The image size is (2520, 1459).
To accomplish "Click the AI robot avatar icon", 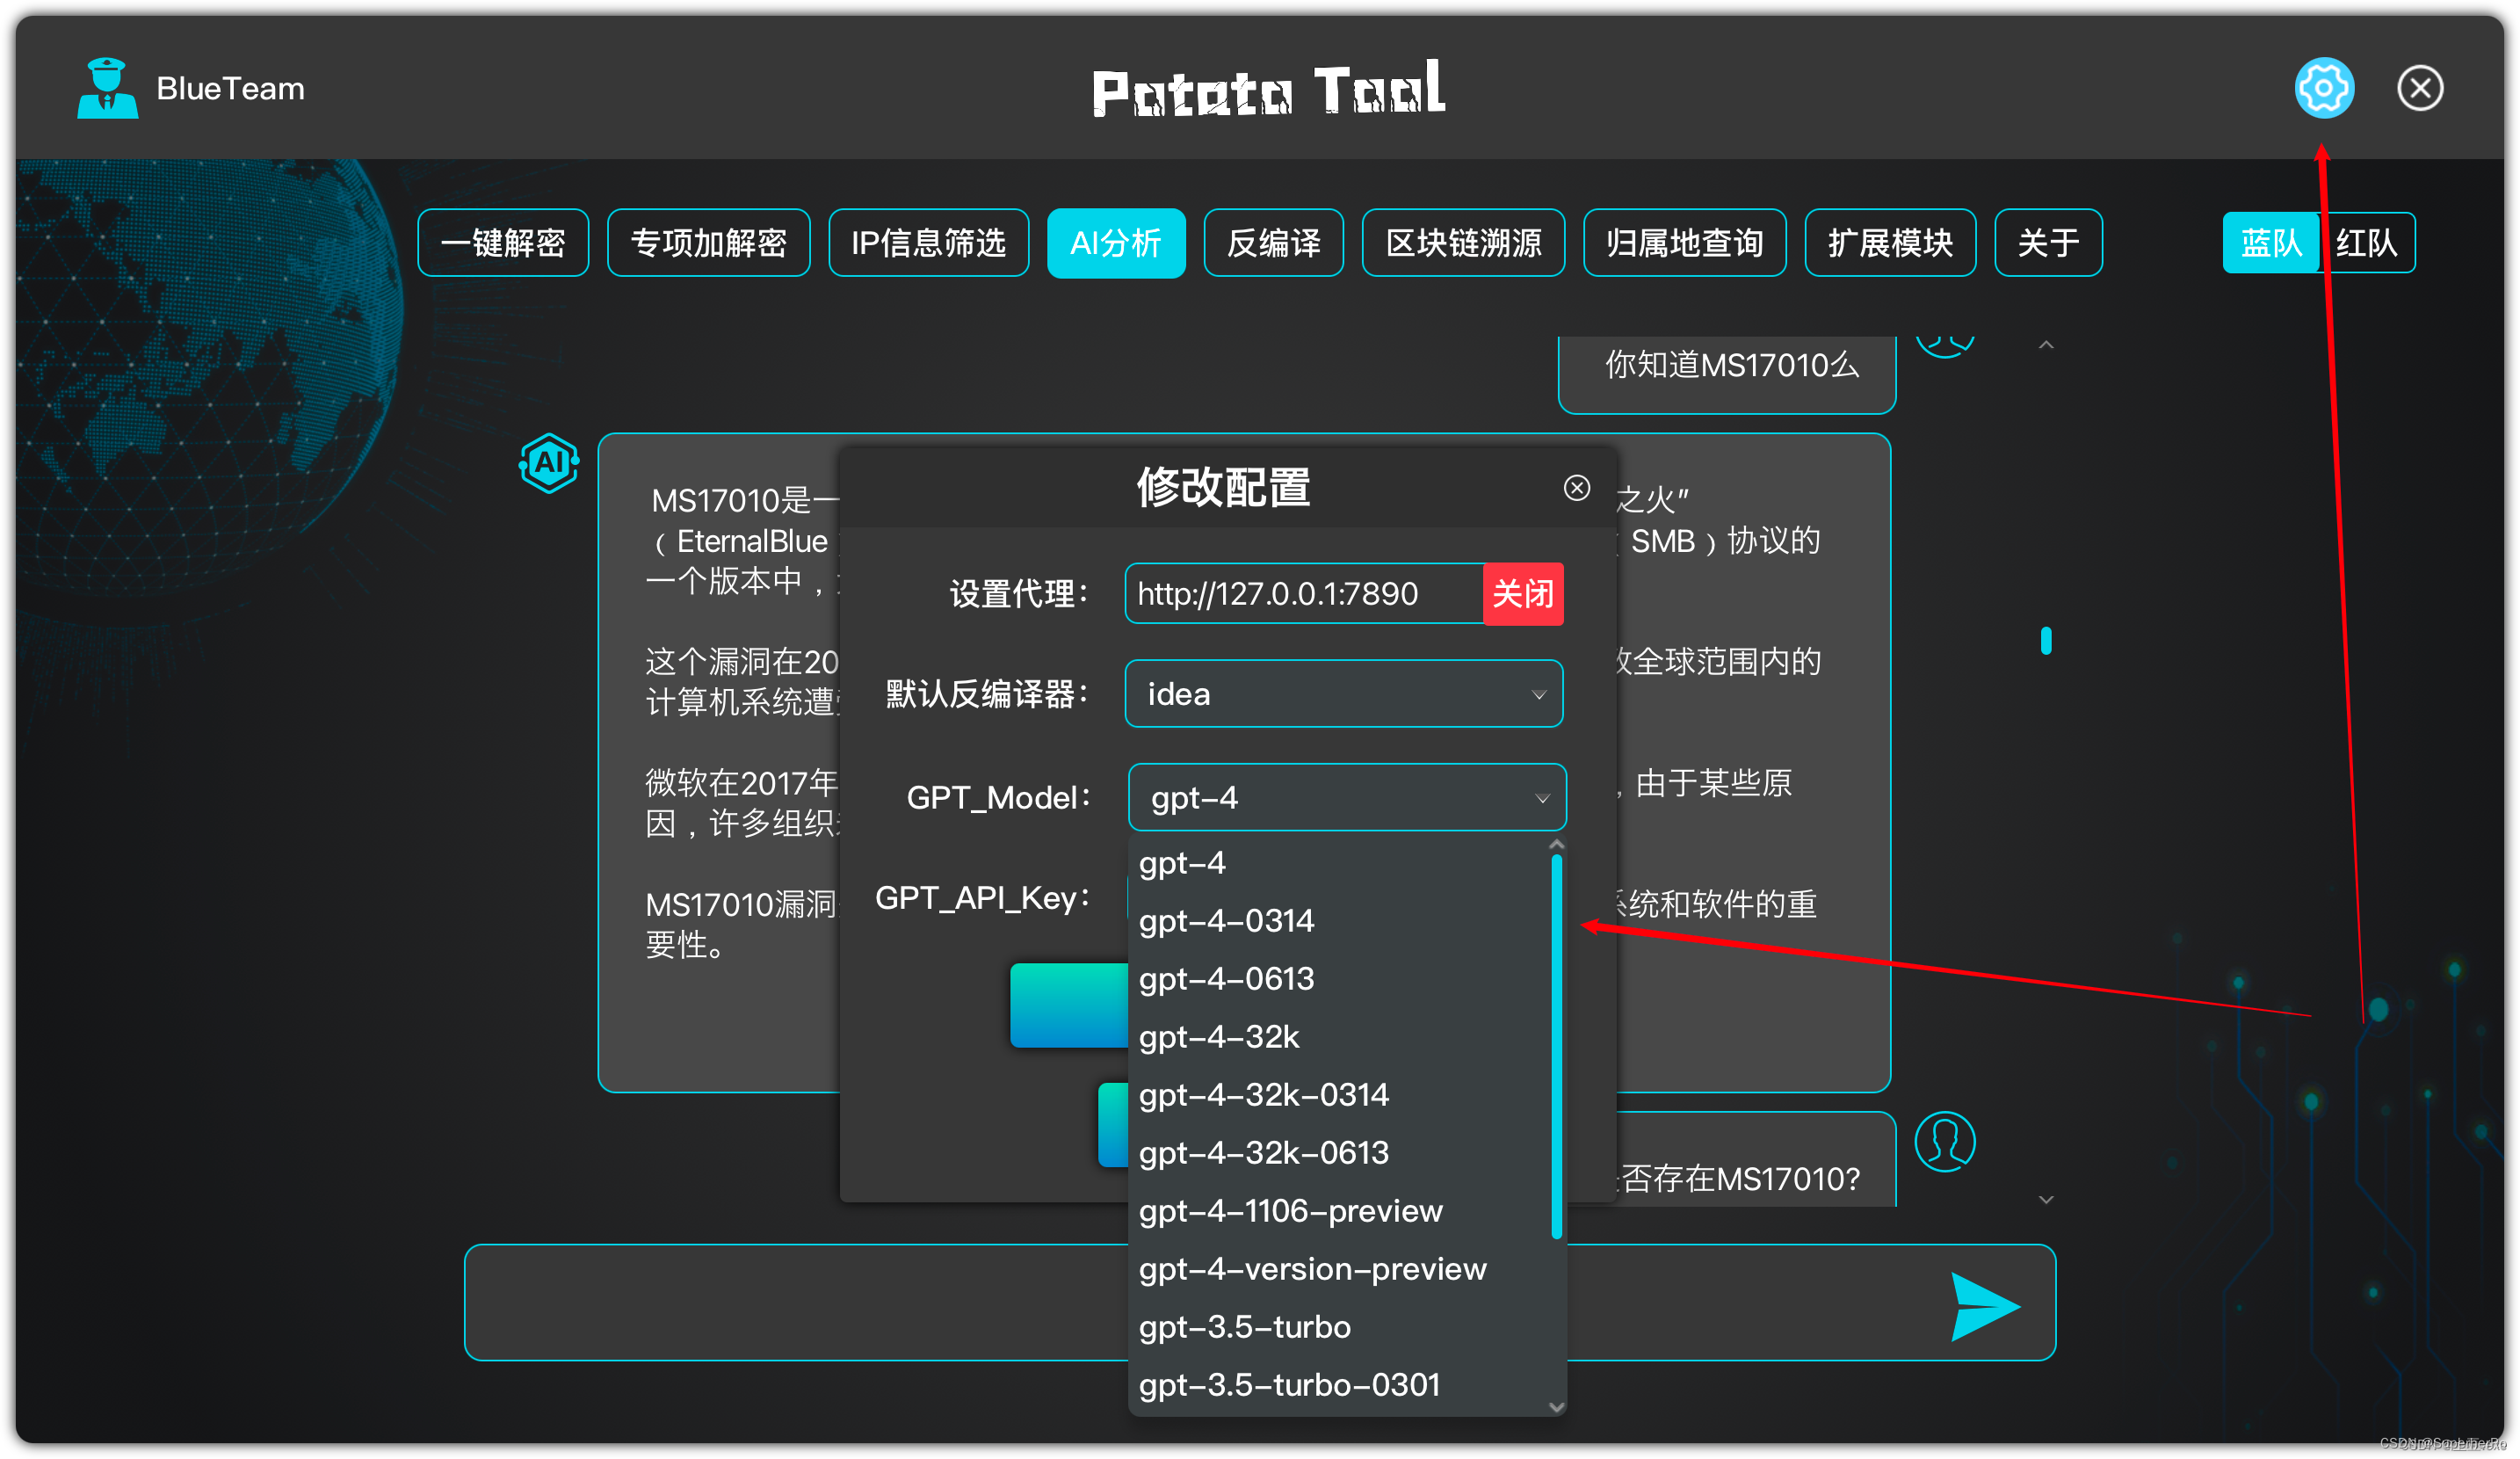I will pos(549,463).
